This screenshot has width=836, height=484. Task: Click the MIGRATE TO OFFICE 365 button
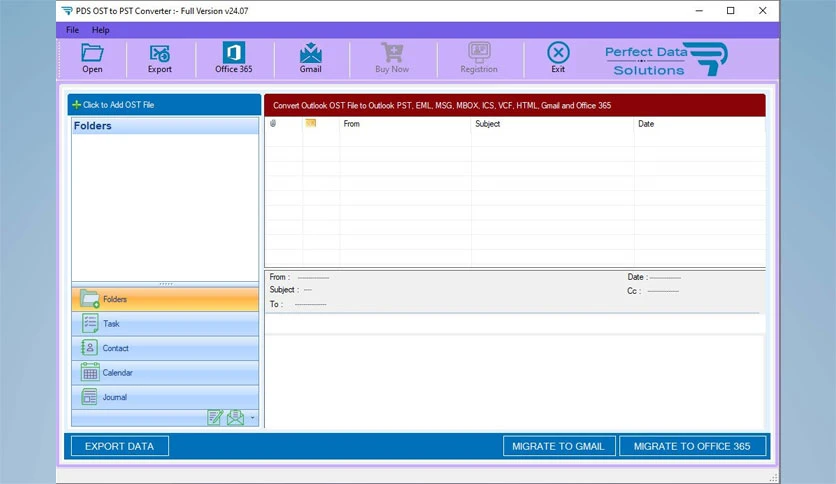(692, 446)
